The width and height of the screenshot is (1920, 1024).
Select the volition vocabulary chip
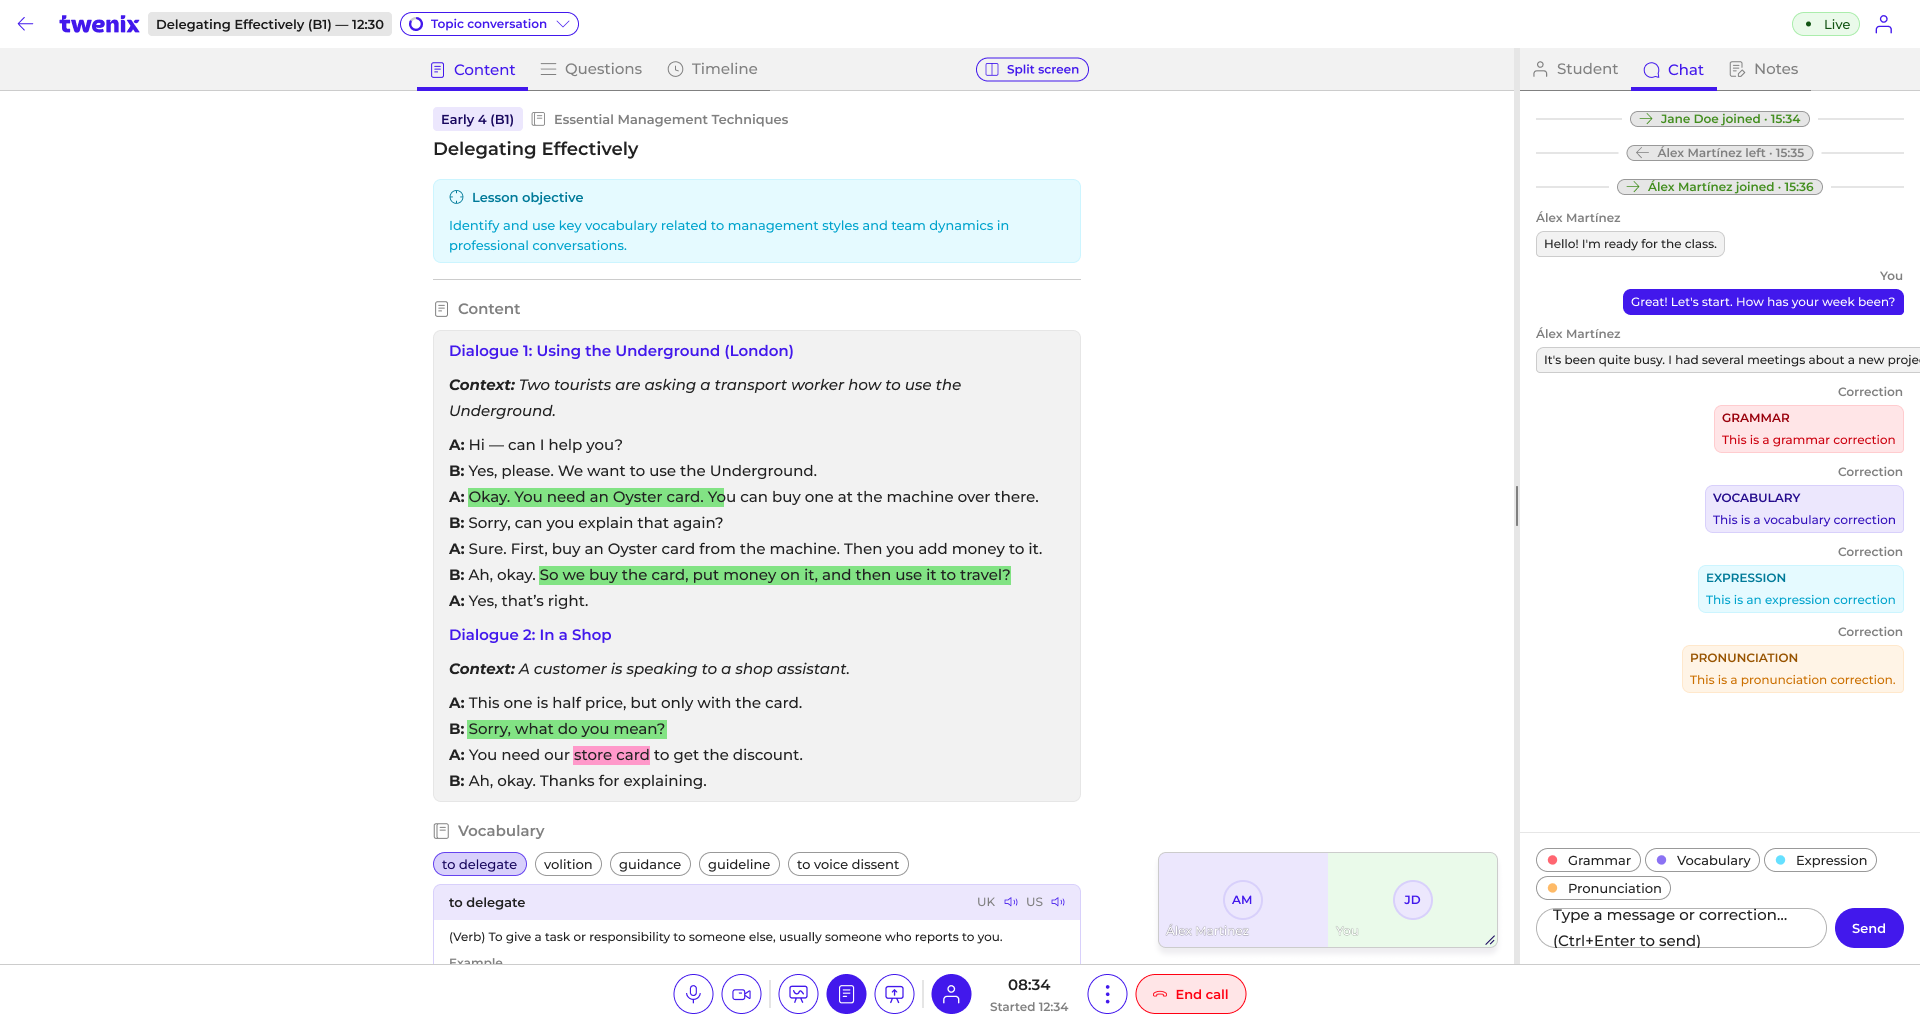(x=568, y=864)
